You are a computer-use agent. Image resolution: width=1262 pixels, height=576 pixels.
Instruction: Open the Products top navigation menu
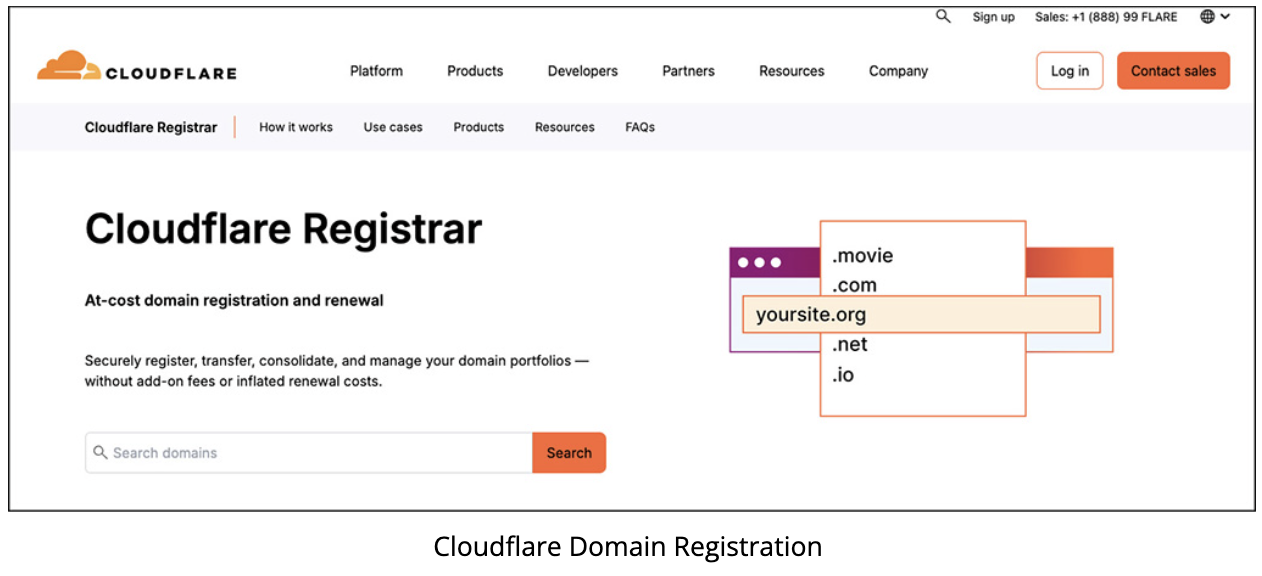[x=475, y=71]
